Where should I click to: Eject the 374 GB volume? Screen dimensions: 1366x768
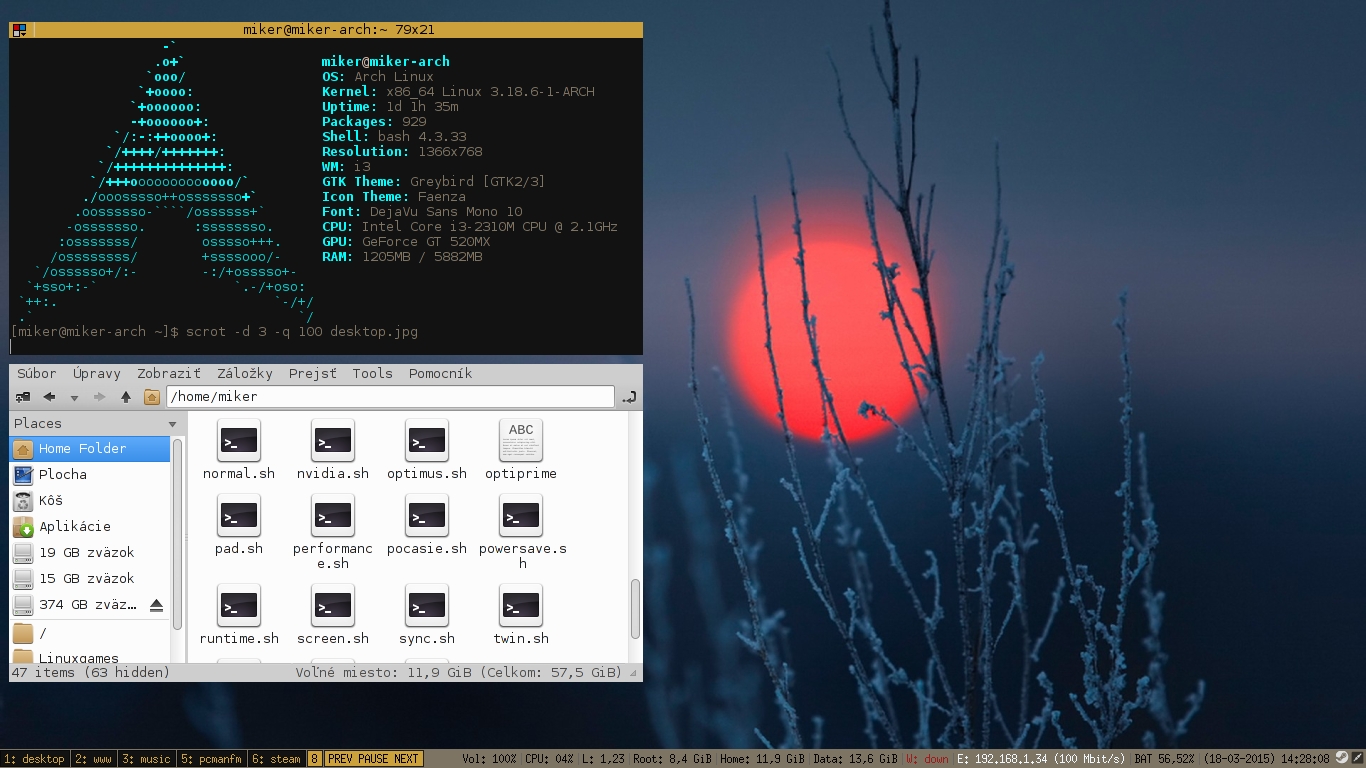156,605
